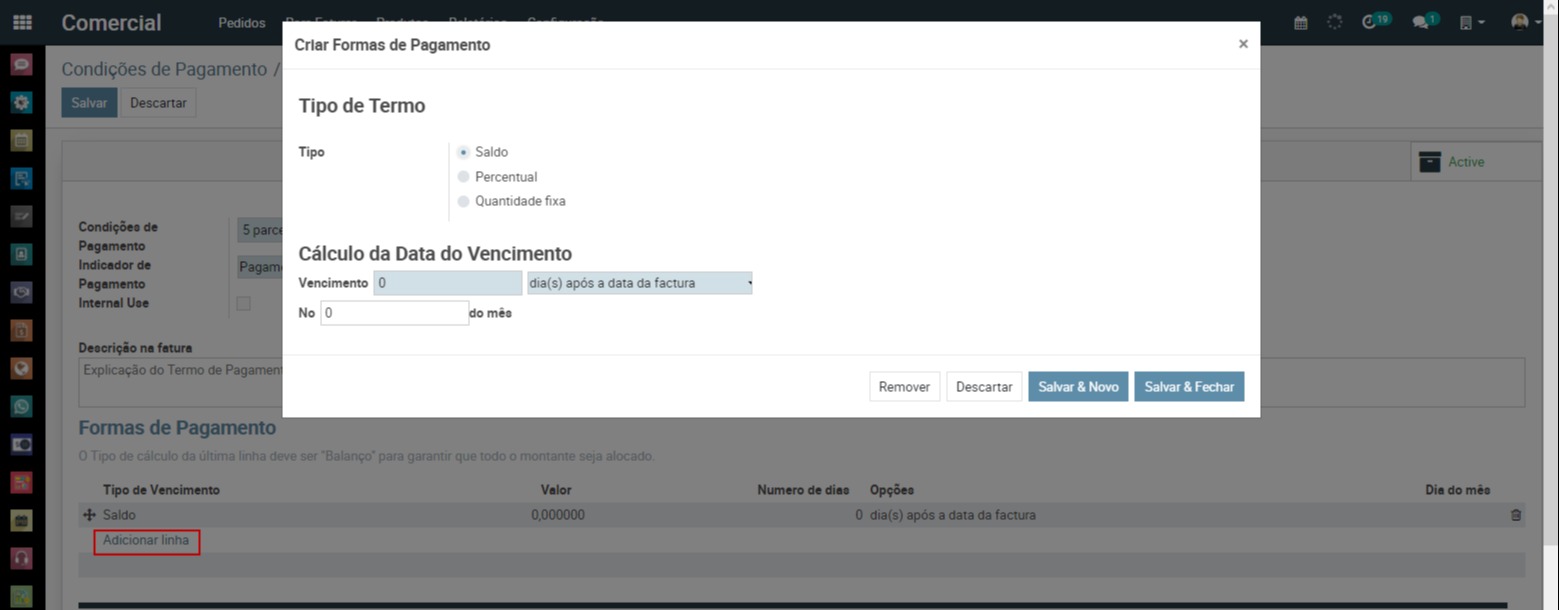The image size is (1559, 610).
Task: Click the Vencimento days input field
Action: [x=447, y=284]
